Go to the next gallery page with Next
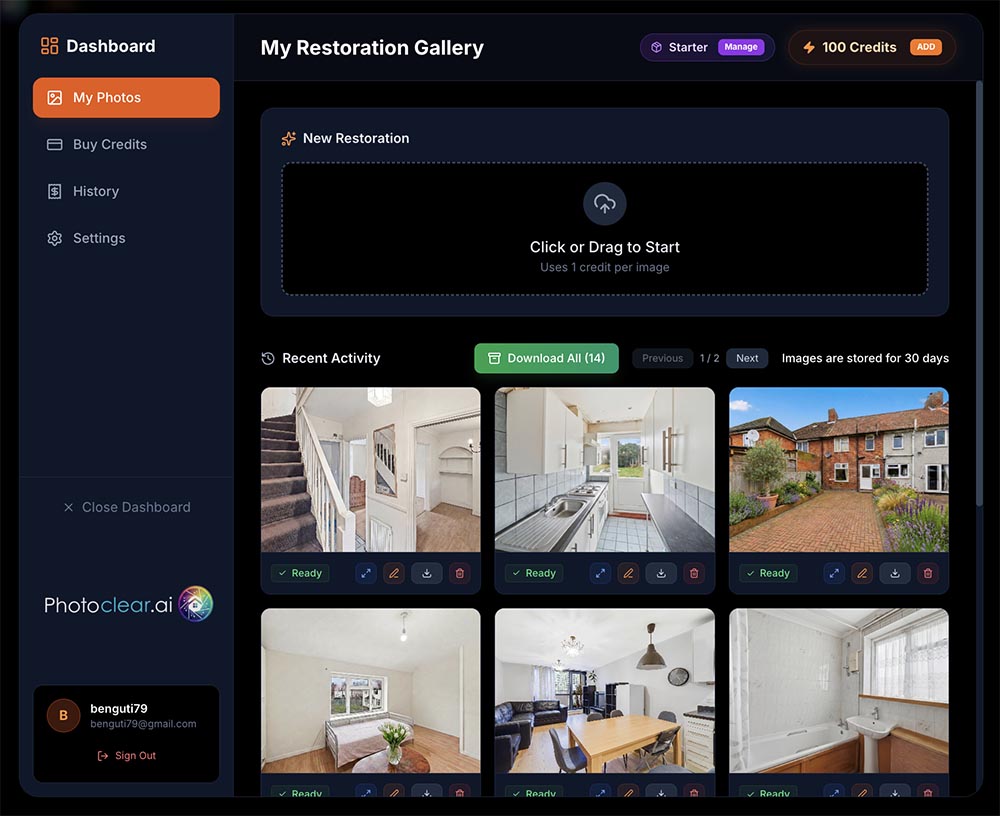Viewport: 1000px width, 816px height. [x=746, y=358]
